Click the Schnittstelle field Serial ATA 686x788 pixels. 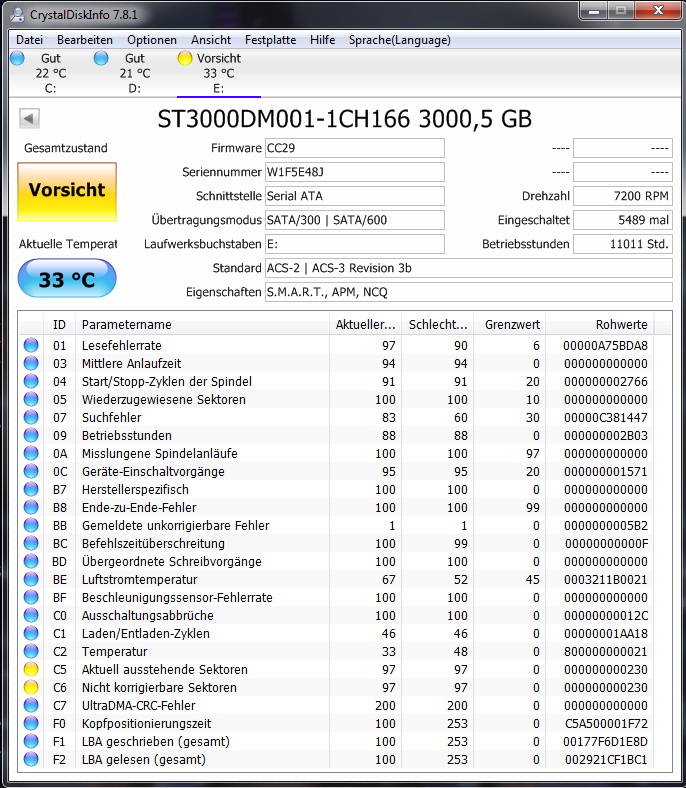pyautogui.click(x=355, y=196)
